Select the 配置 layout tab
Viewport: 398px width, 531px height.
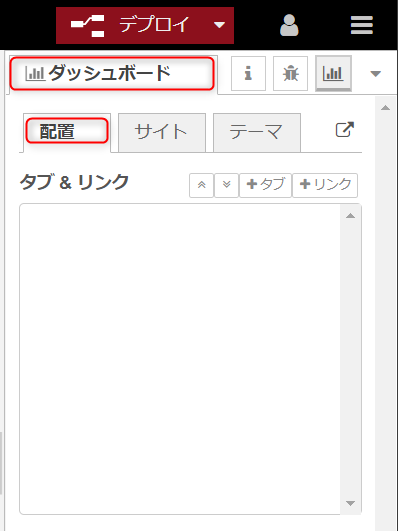(x=67, y=132)
